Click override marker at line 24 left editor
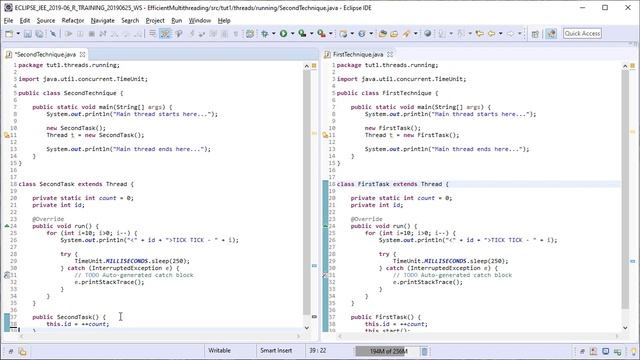Image resolution: width=640 pixels, height=360 pixels. 7,226
